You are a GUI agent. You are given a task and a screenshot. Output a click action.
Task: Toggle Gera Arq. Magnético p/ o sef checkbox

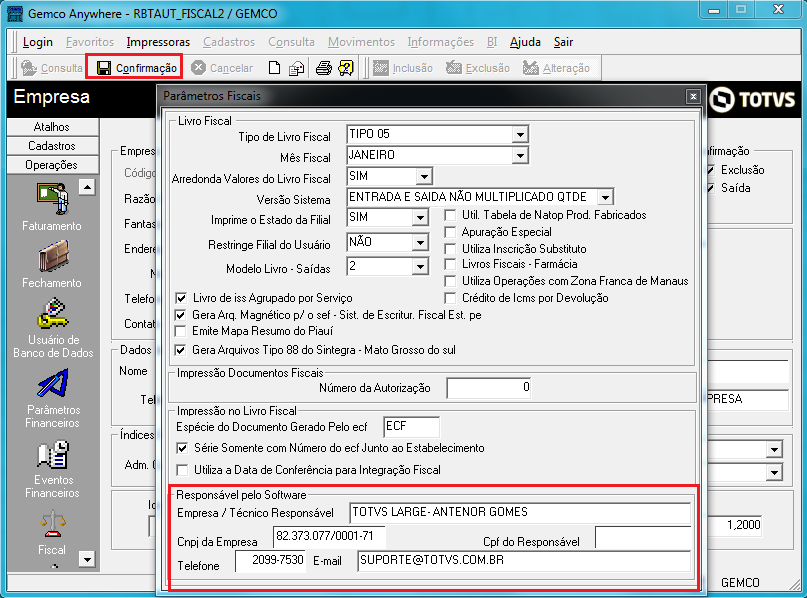[181, 315]
